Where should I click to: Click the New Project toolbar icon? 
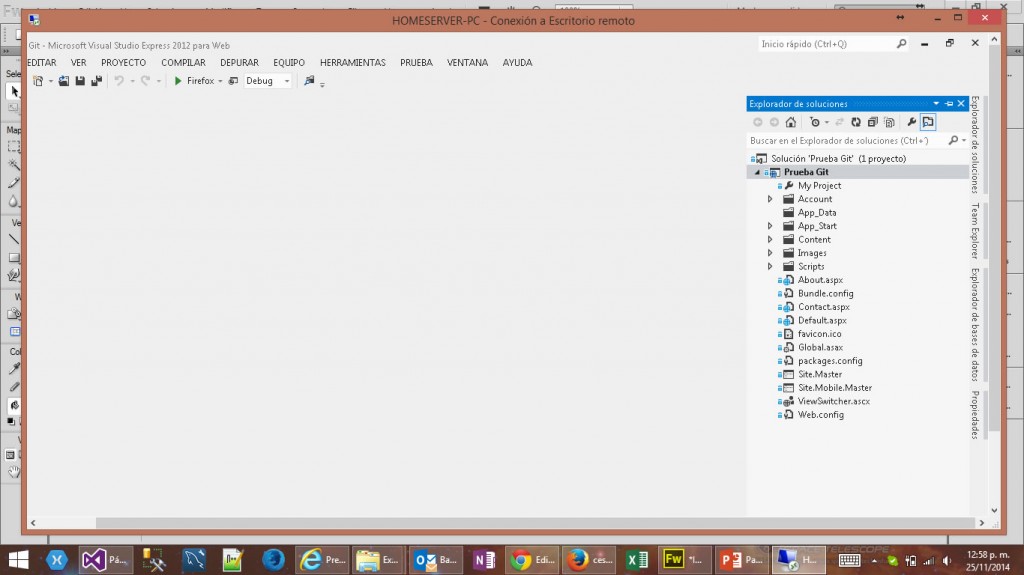[39, 81]
